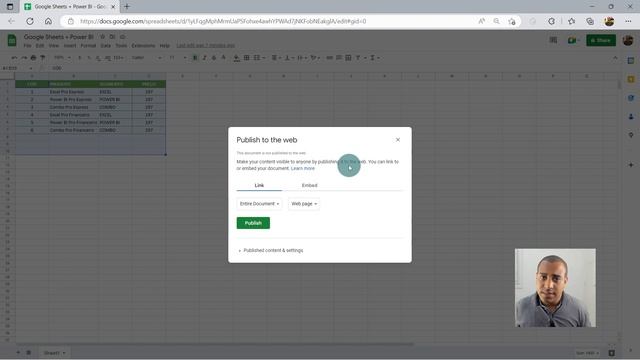This screenshot has width=640, height=360.
Task: Click the Last edit history link
Action: [205, 46]
